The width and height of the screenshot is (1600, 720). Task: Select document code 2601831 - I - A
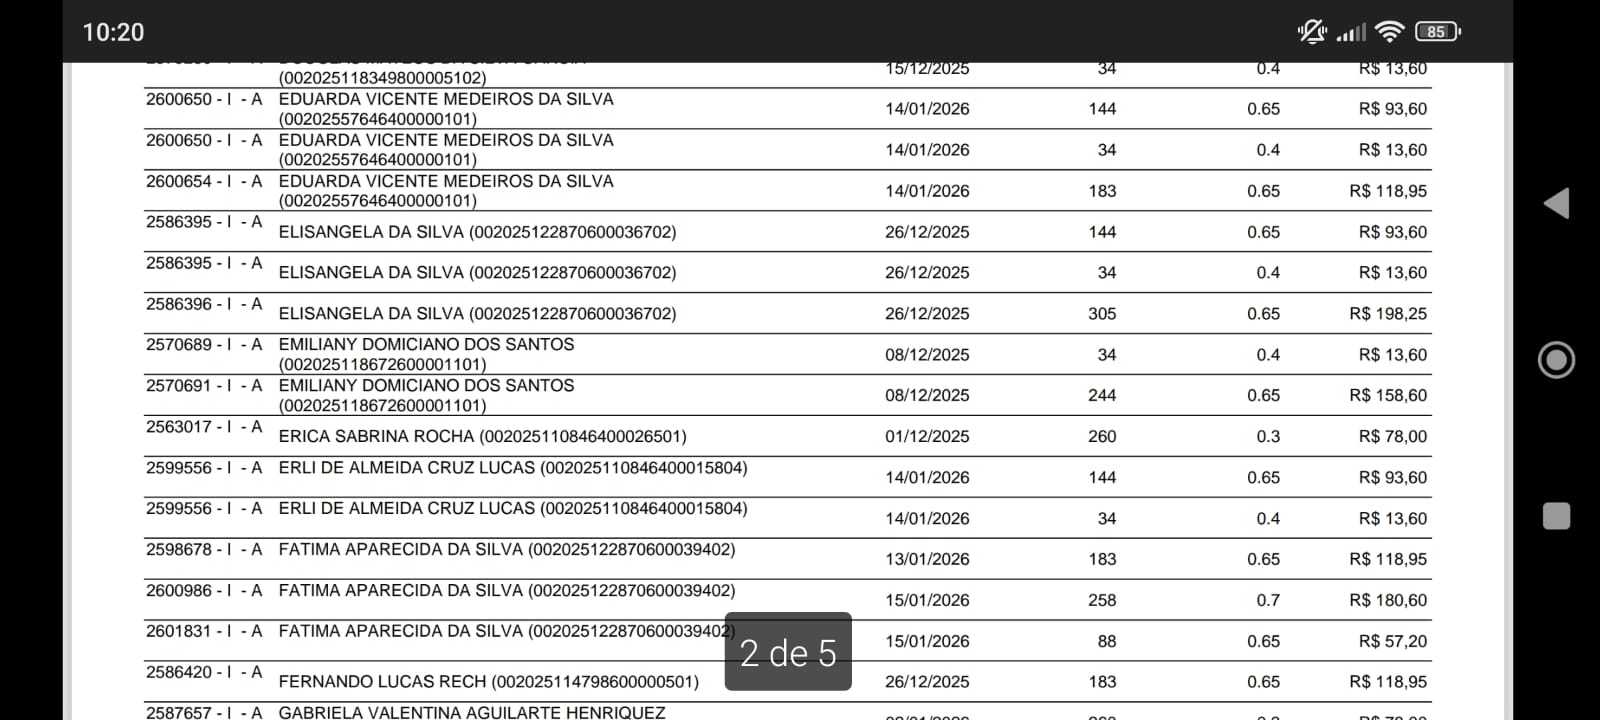point(204,632)
